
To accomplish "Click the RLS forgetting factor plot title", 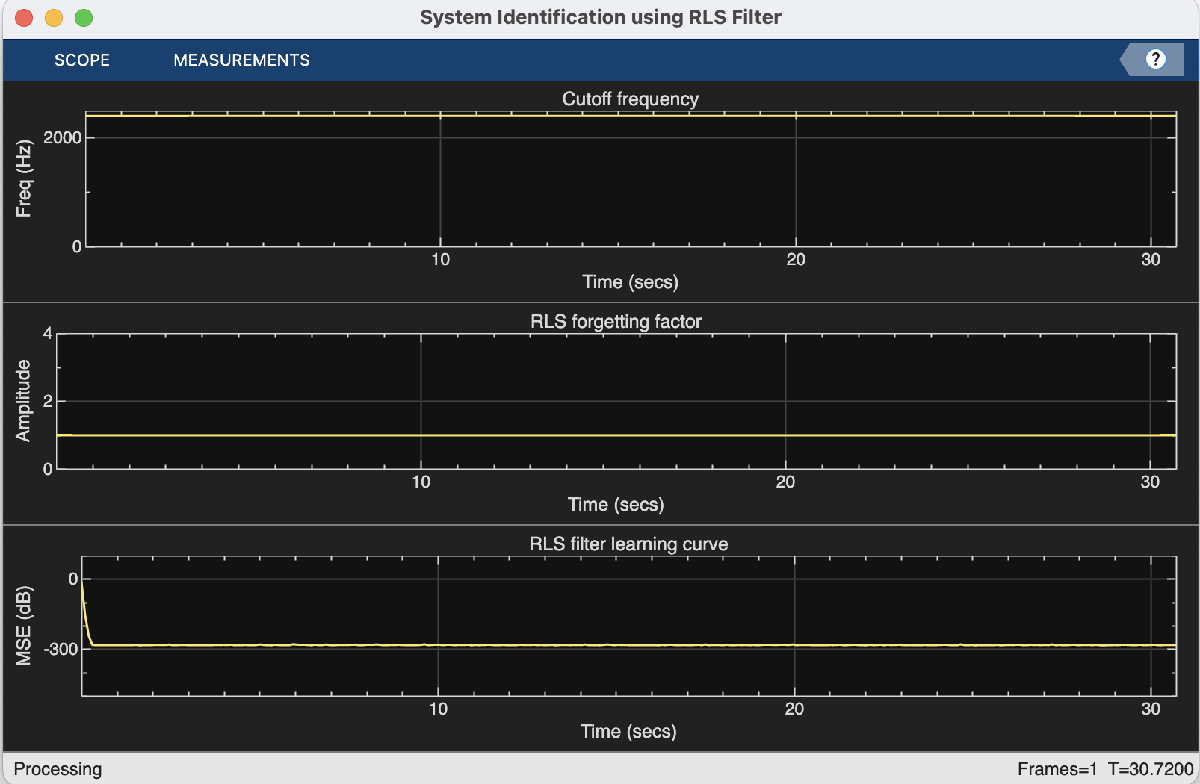I will (618, 321).
